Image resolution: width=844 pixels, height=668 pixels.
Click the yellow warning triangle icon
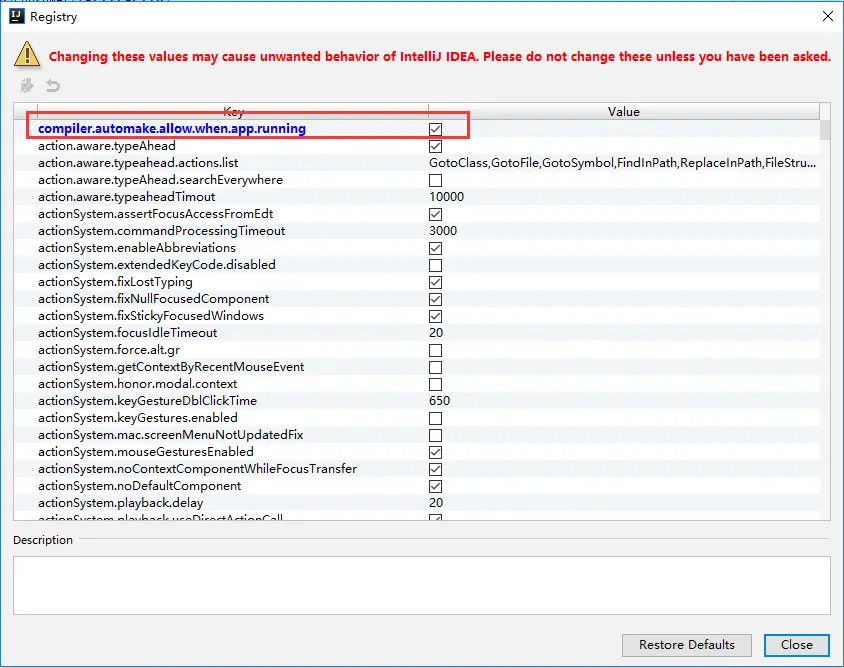pyautogui.click(x=27, y=55)
